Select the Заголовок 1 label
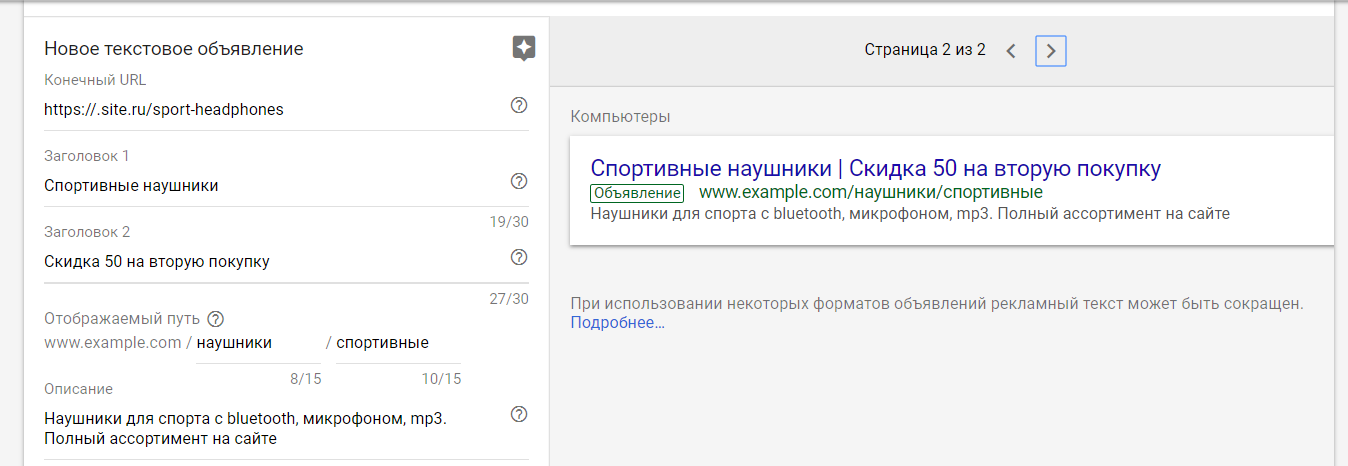The image size is (1348, 466). [x=87, y=156]
